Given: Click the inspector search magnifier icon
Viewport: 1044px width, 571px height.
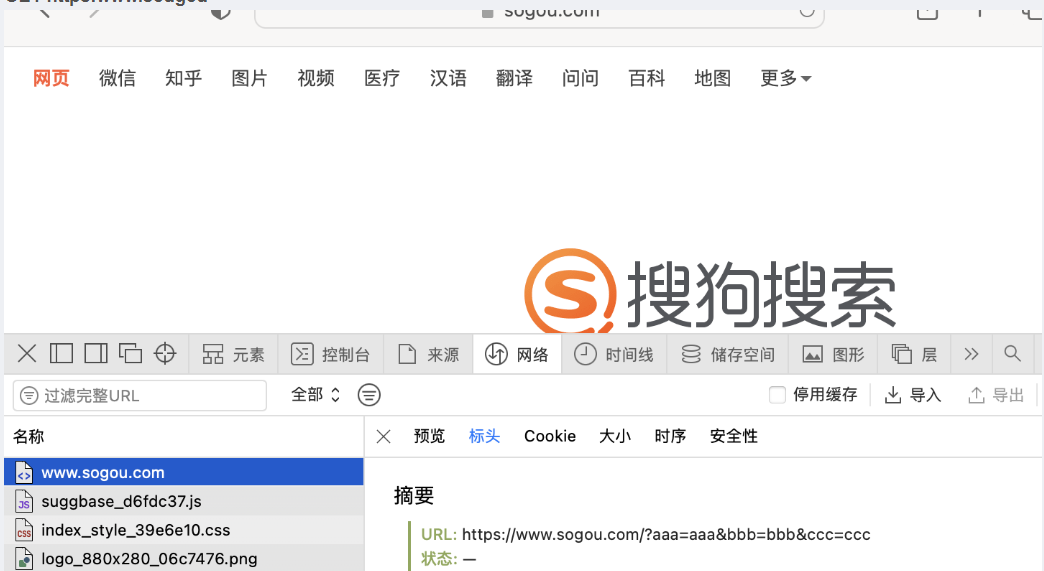Looking at the screenshot, I should (1012, 353).
